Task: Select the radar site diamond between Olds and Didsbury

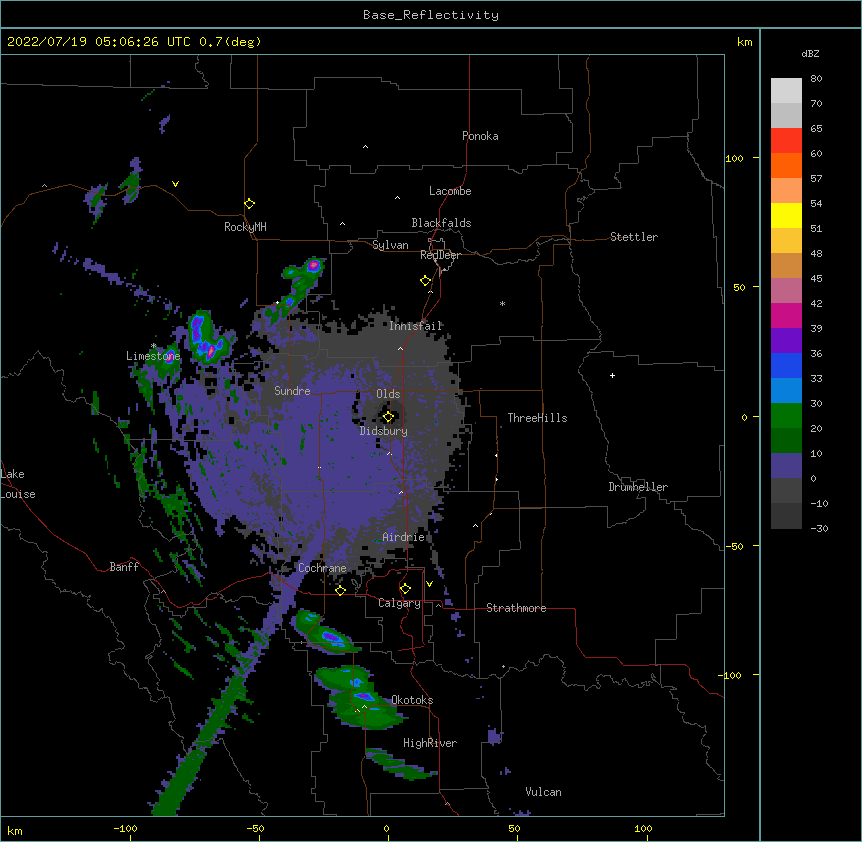Action: point(388,417)
